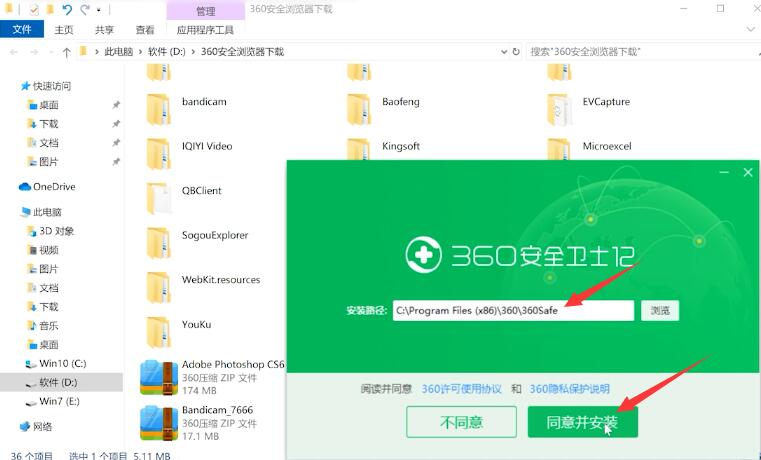
Task: Switch to the 查看 ribbon tab
Action: click(x=145, y=30)
